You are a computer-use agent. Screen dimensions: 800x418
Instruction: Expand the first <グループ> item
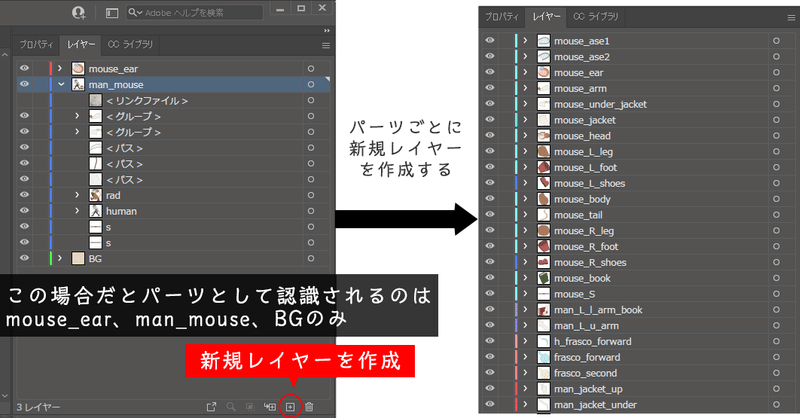point(77,116)
